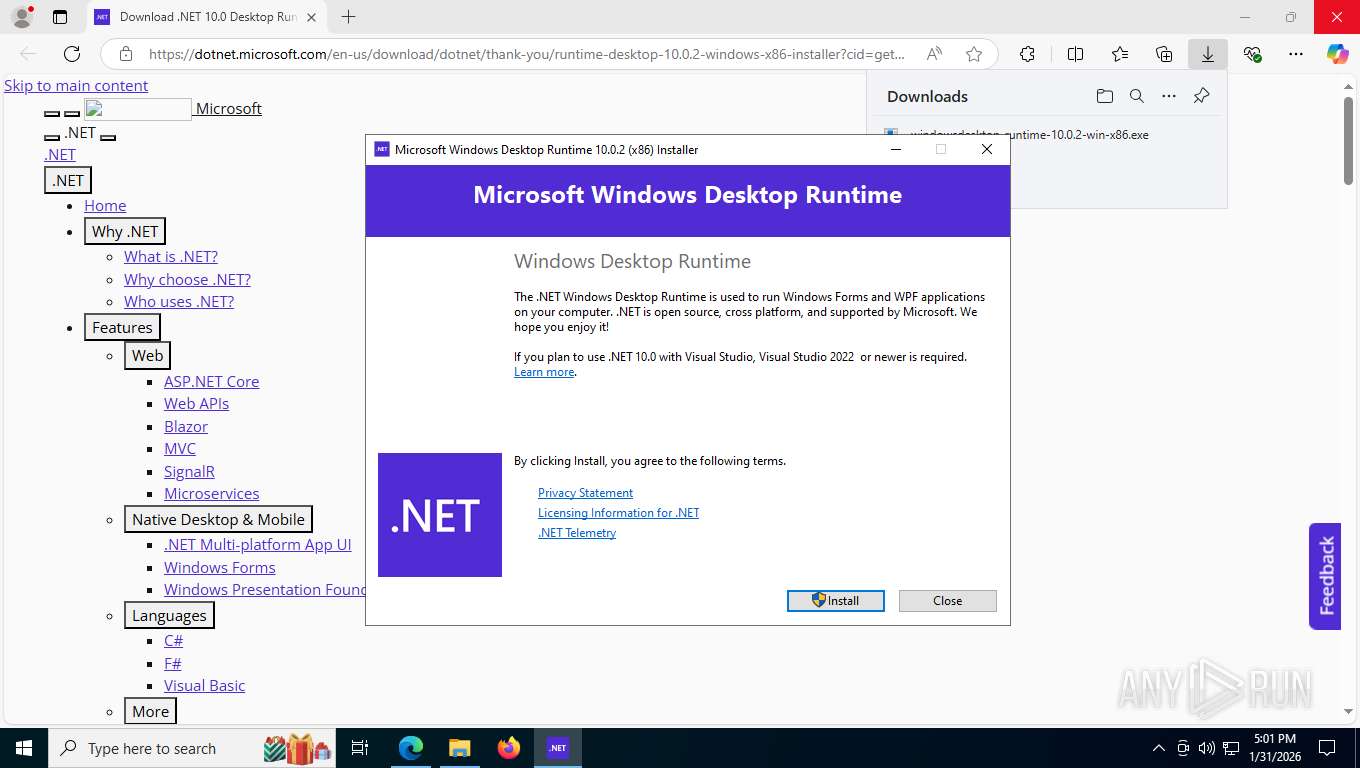Open the Home navigation link

coord(105,205)
